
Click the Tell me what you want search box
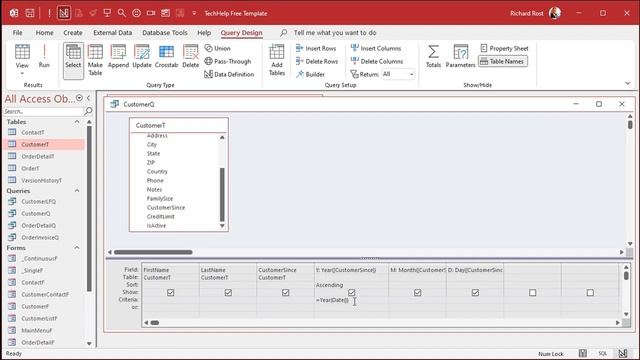click(335, 33)
